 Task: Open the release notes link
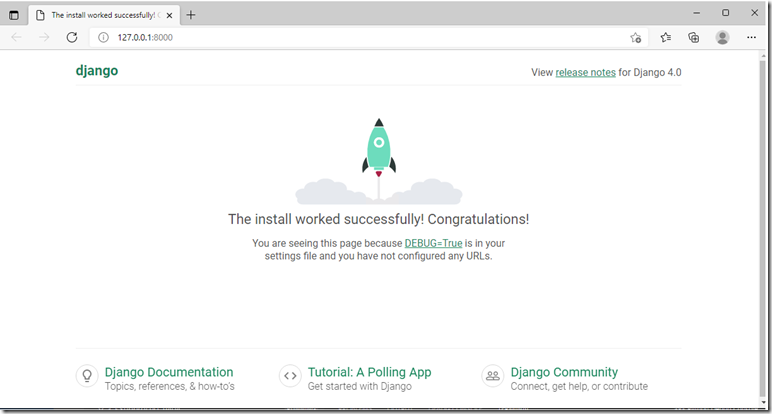(585, 72)
